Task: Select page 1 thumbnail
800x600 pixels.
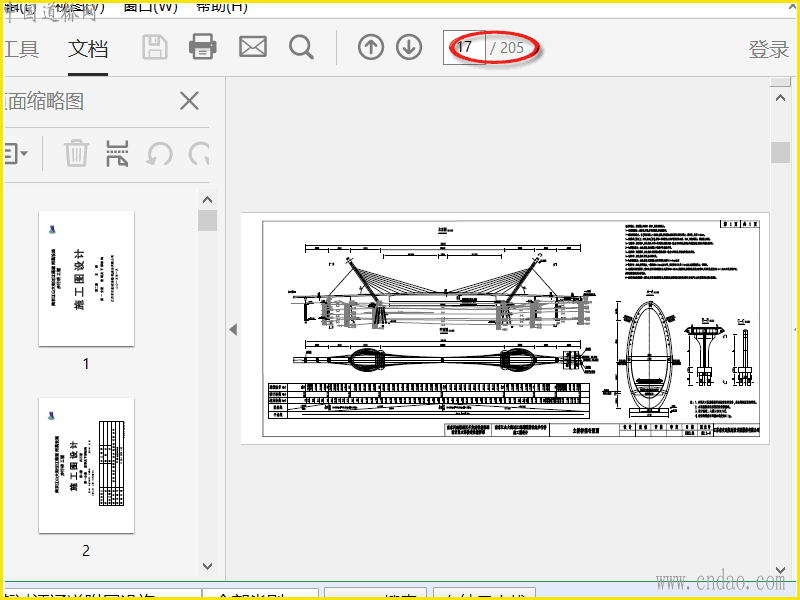Action: coord(86,279)
